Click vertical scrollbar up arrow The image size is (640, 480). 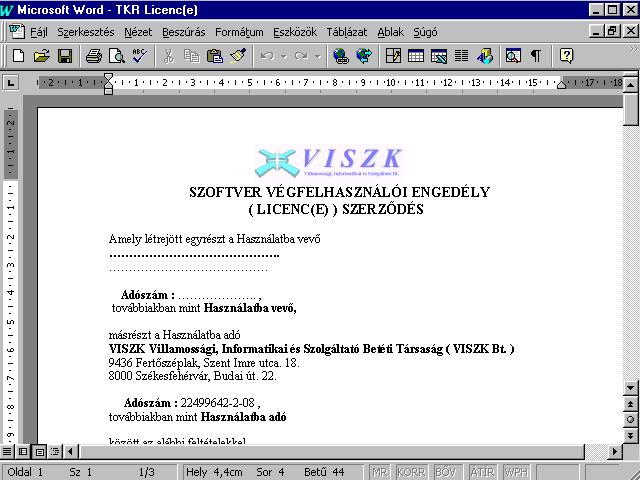[x=630, y=85]
